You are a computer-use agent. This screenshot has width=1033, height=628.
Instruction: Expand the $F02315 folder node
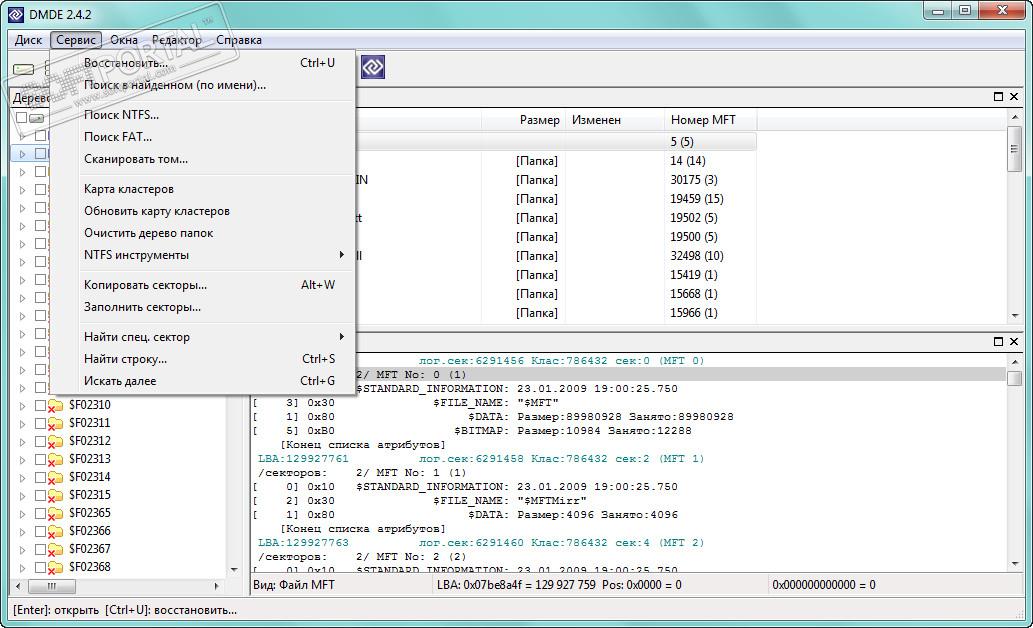(x=22, y=496)
